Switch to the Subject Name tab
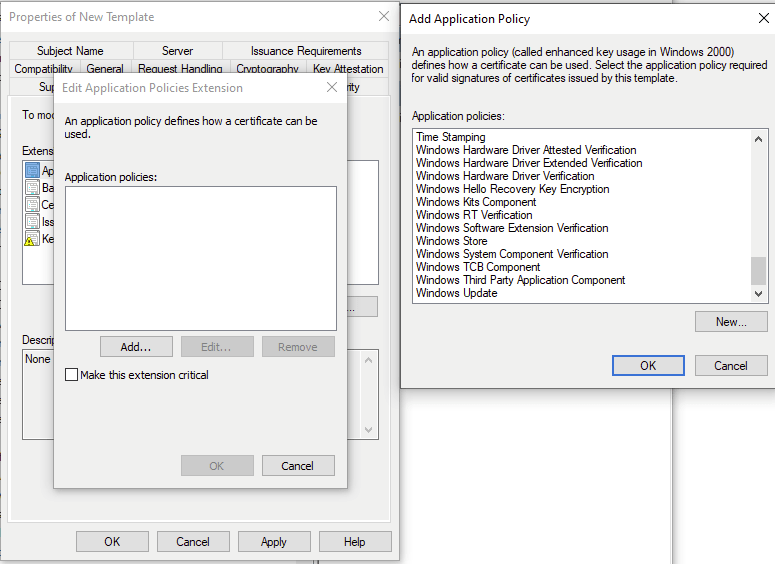 70,51
